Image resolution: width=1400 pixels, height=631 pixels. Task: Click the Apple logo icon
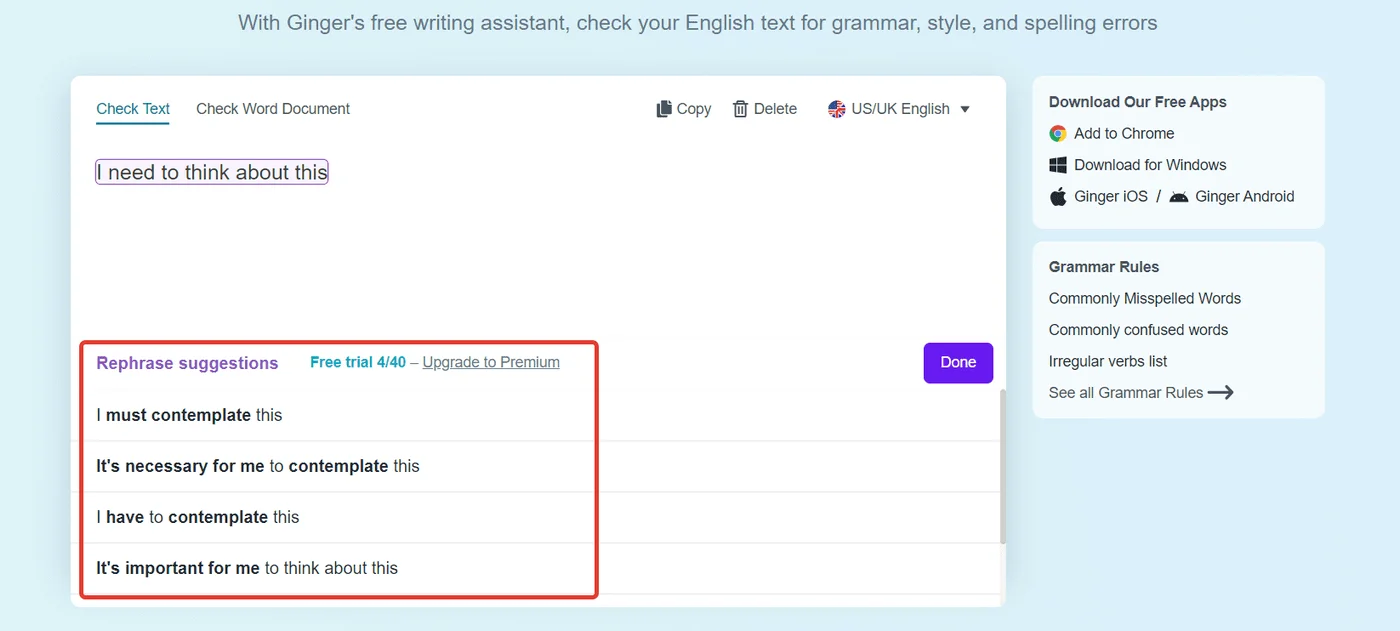click(1058, 197)
